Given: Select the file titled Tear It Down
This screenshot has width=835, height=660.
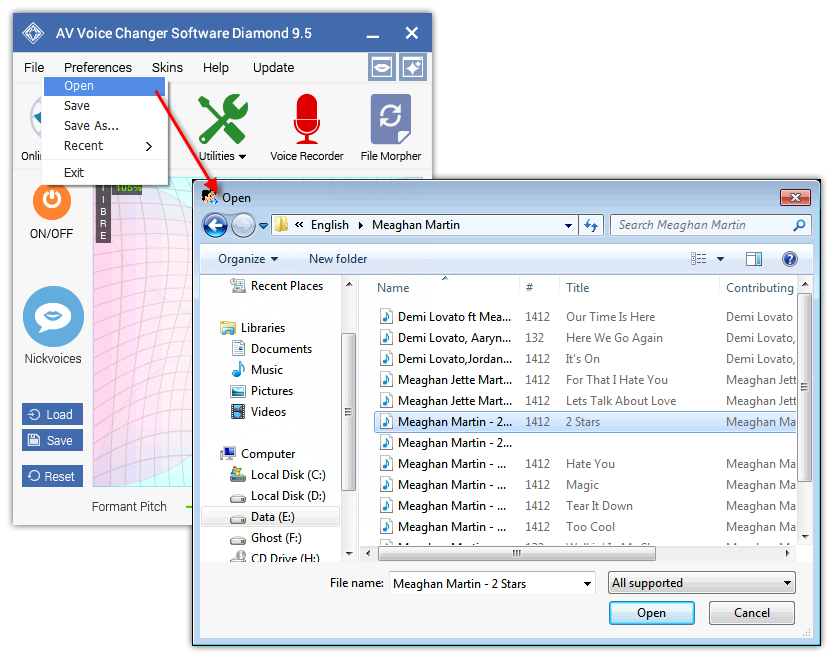Looking at the screenshot, I should click(x=585, y=506).
